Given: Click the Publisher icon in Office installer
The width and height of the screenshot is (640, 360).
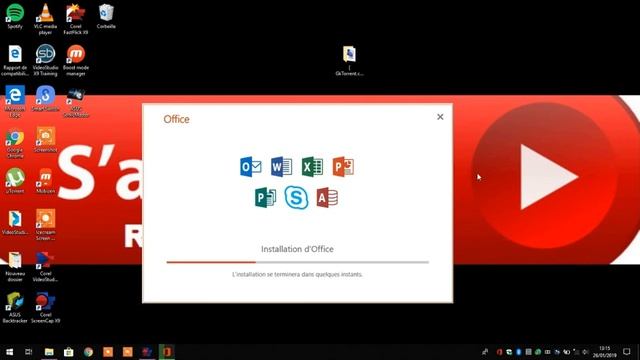Looking at the screenshot, I should 265,198.
